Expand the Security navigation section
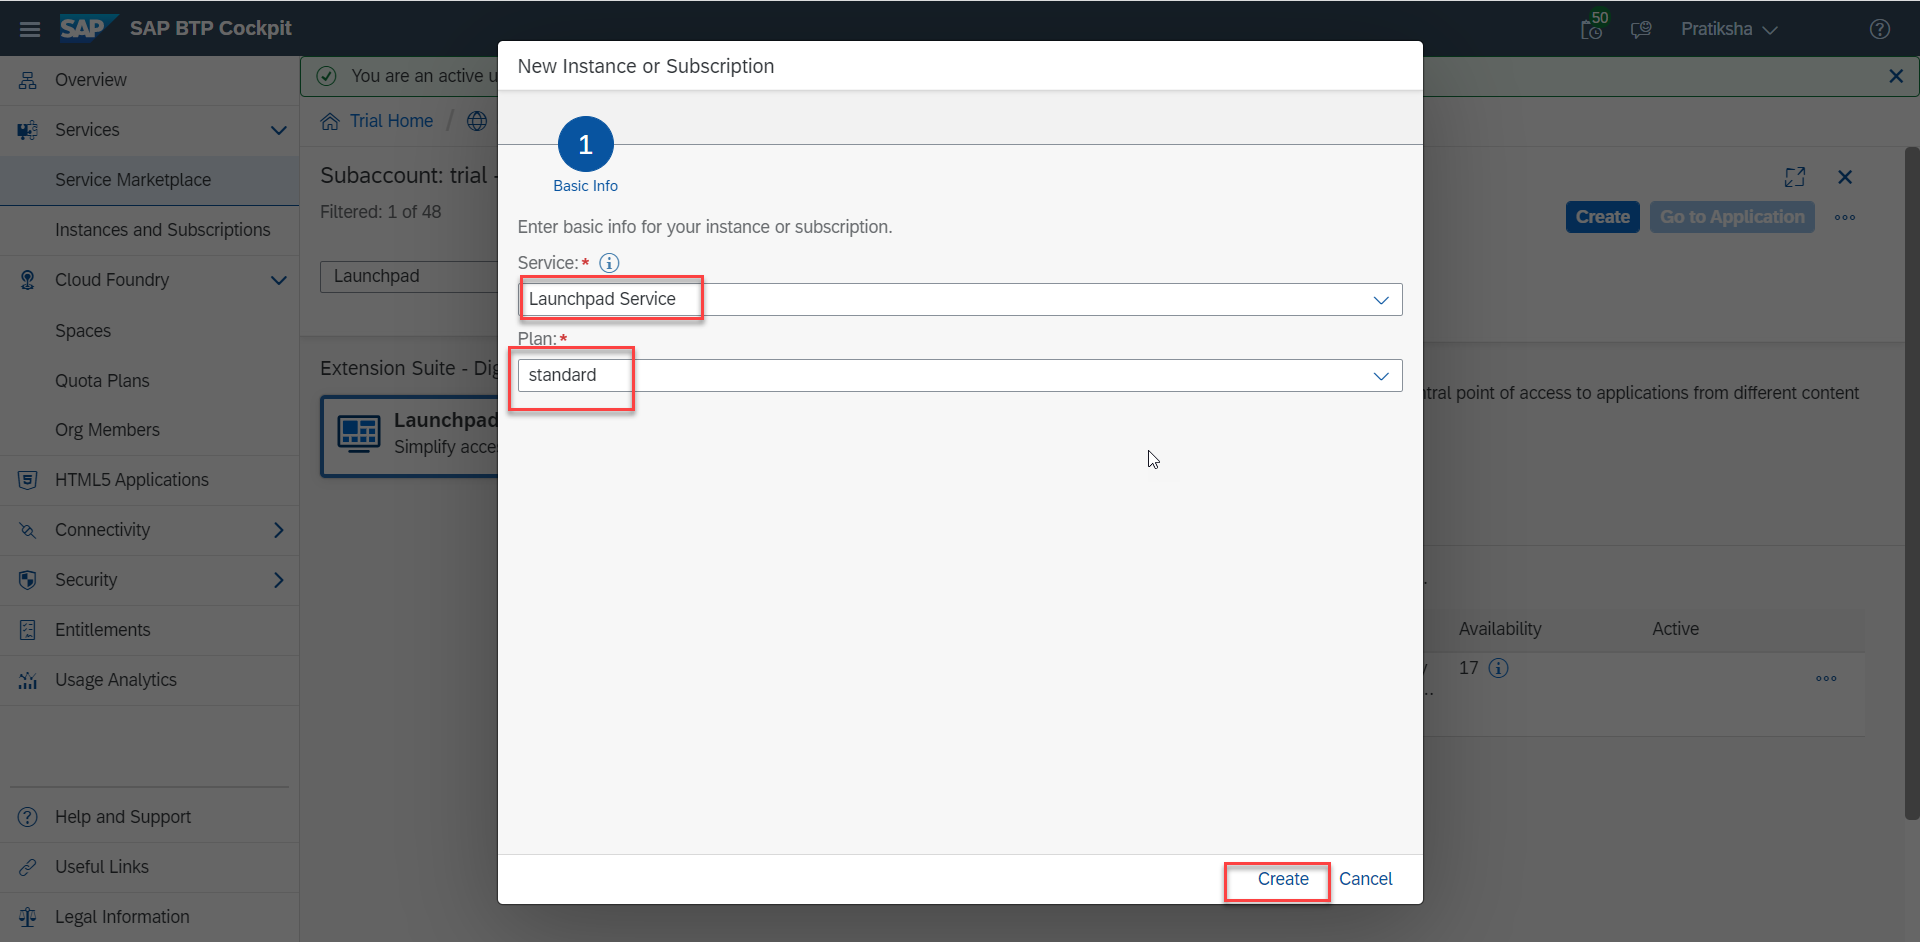The height and width of the screenshot is (942, 1920). [x=279, y=580]
